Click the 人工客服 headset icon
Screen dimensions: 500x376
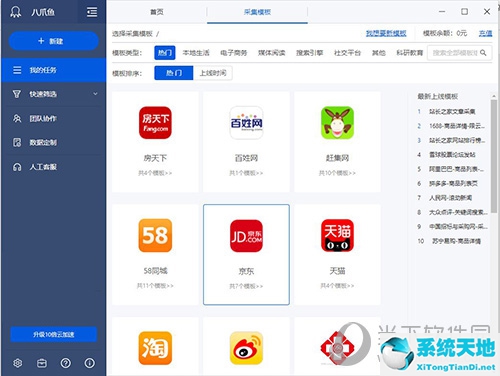pyautogui.click(x=17, y=167)
